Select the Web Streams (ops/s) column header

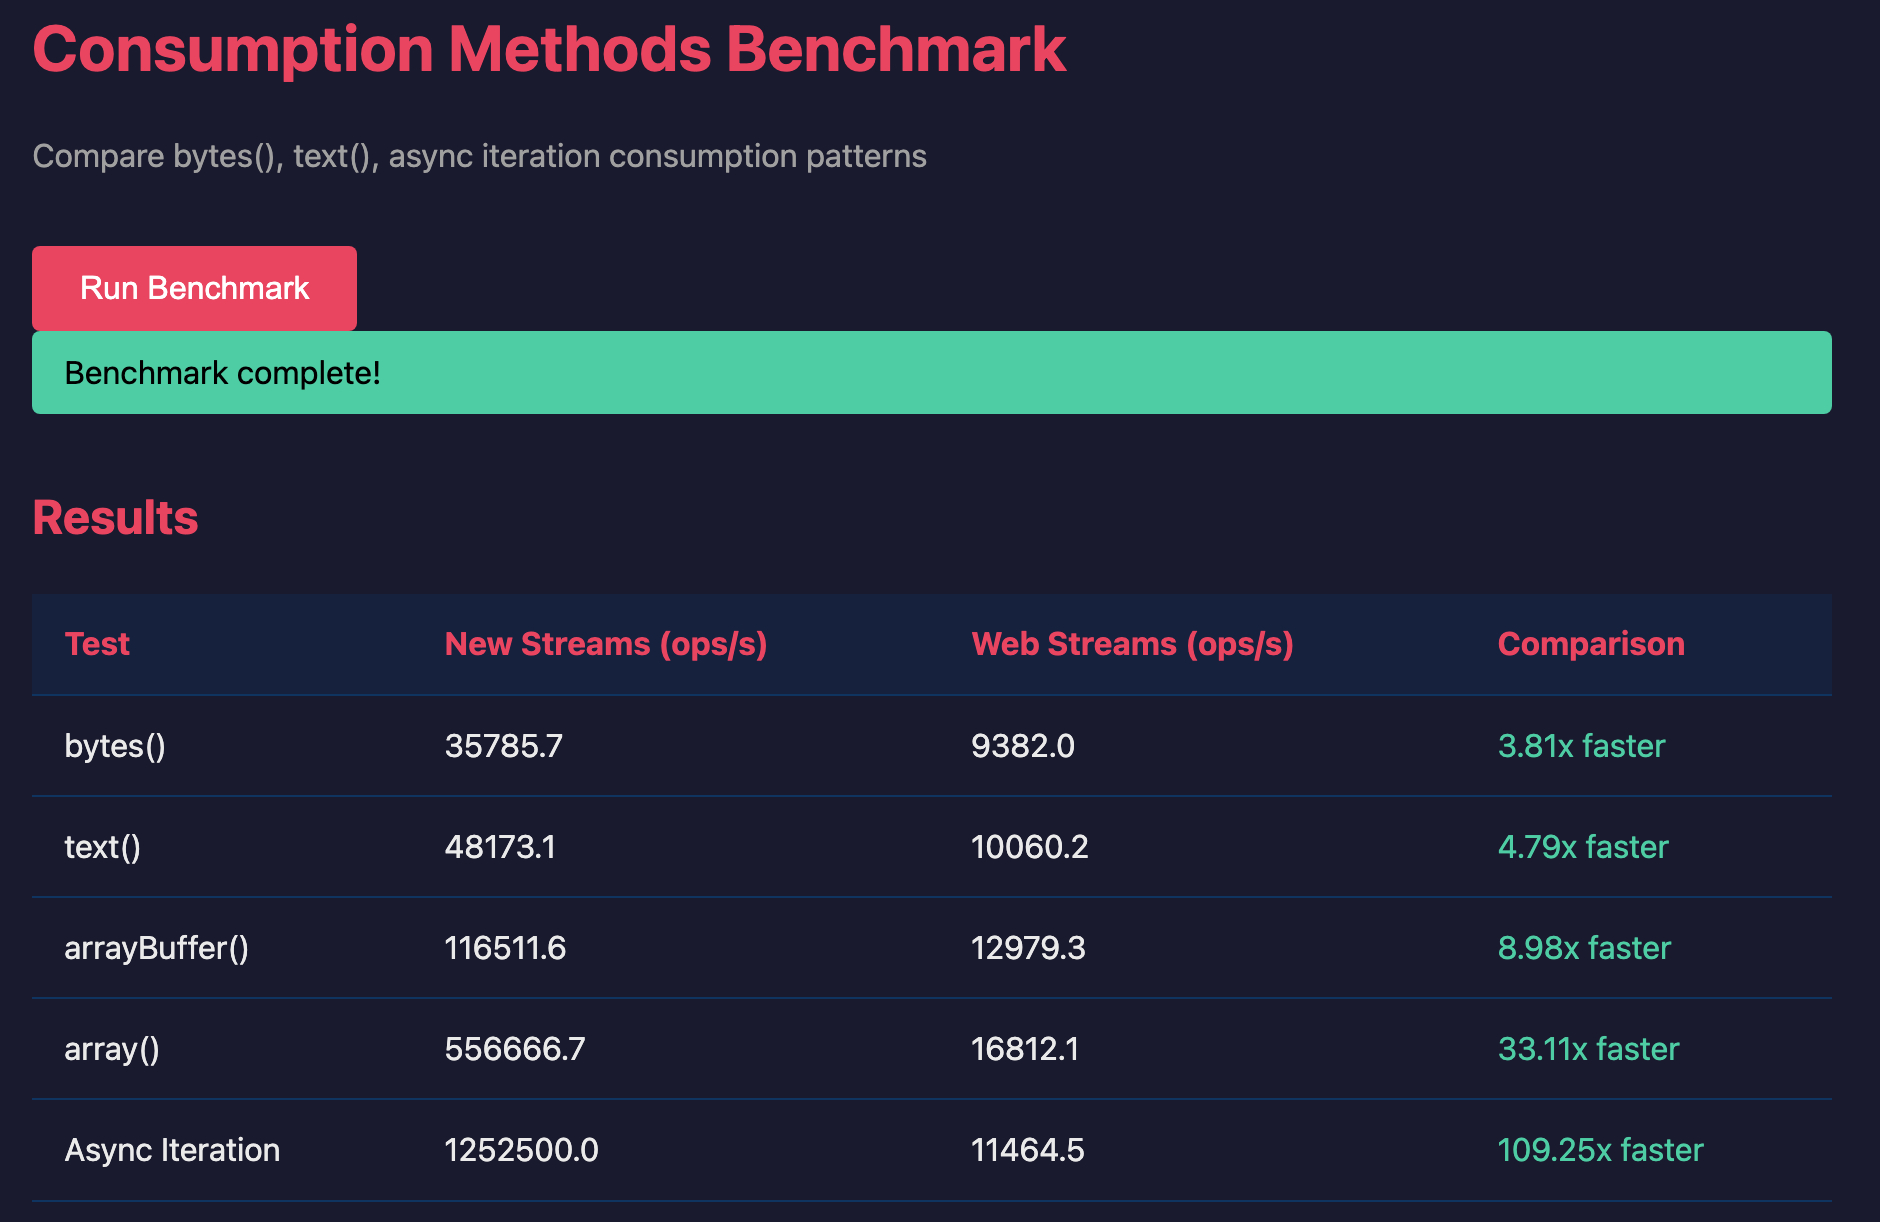coord(1132,644)
